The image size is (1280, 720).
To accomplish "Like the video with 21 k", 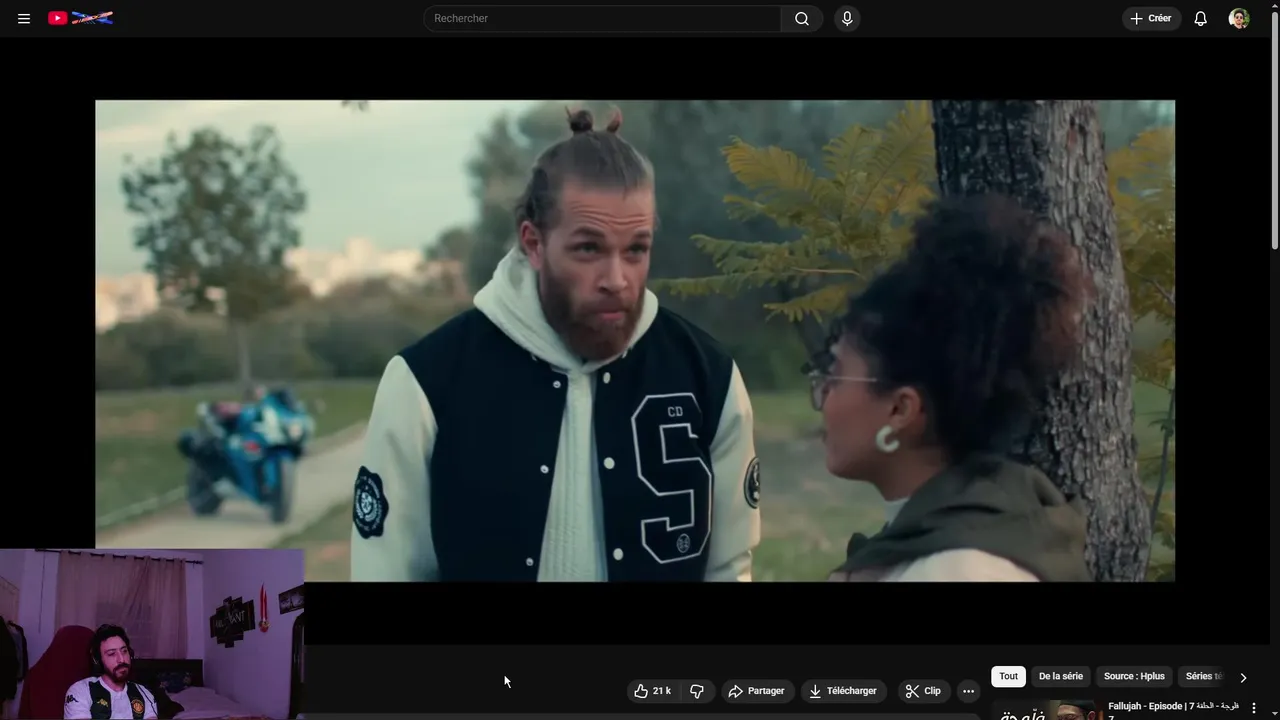I will [x=653, y=691].
